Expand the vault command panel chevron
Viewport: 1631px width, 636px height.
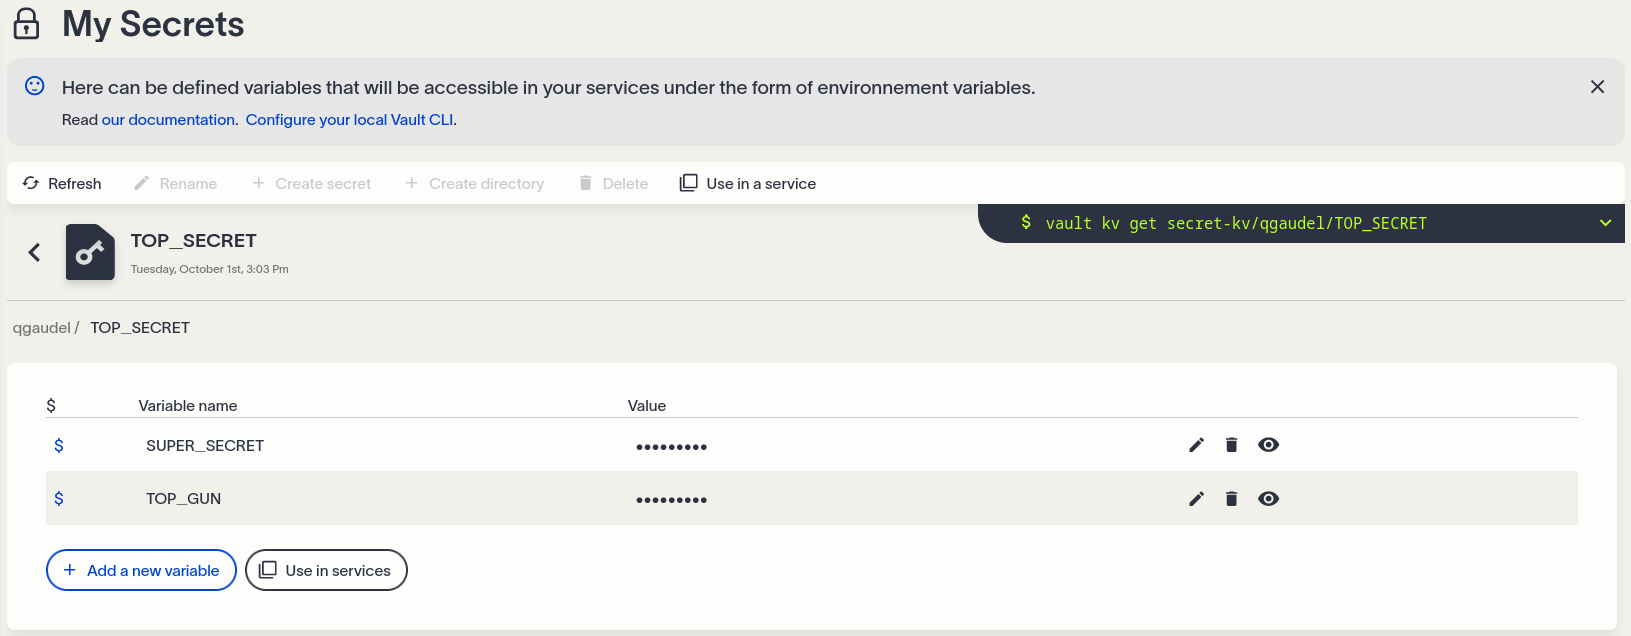(x=1605, y=223)
